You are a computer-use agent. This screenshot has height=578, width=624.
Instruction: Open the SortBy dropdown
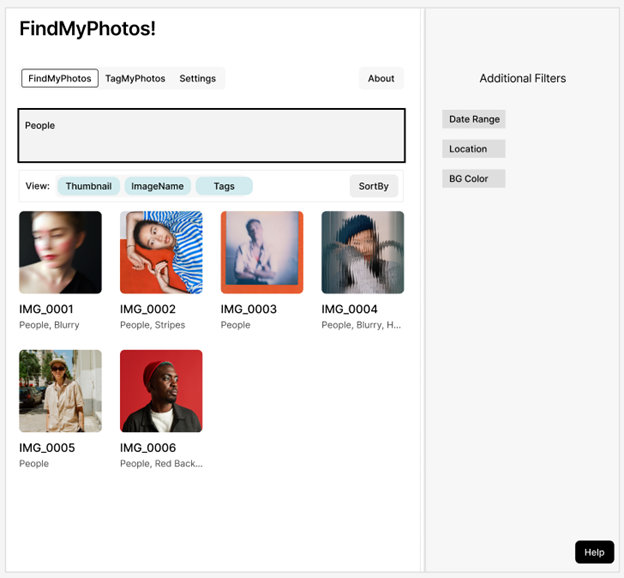[x=374, y=186]
